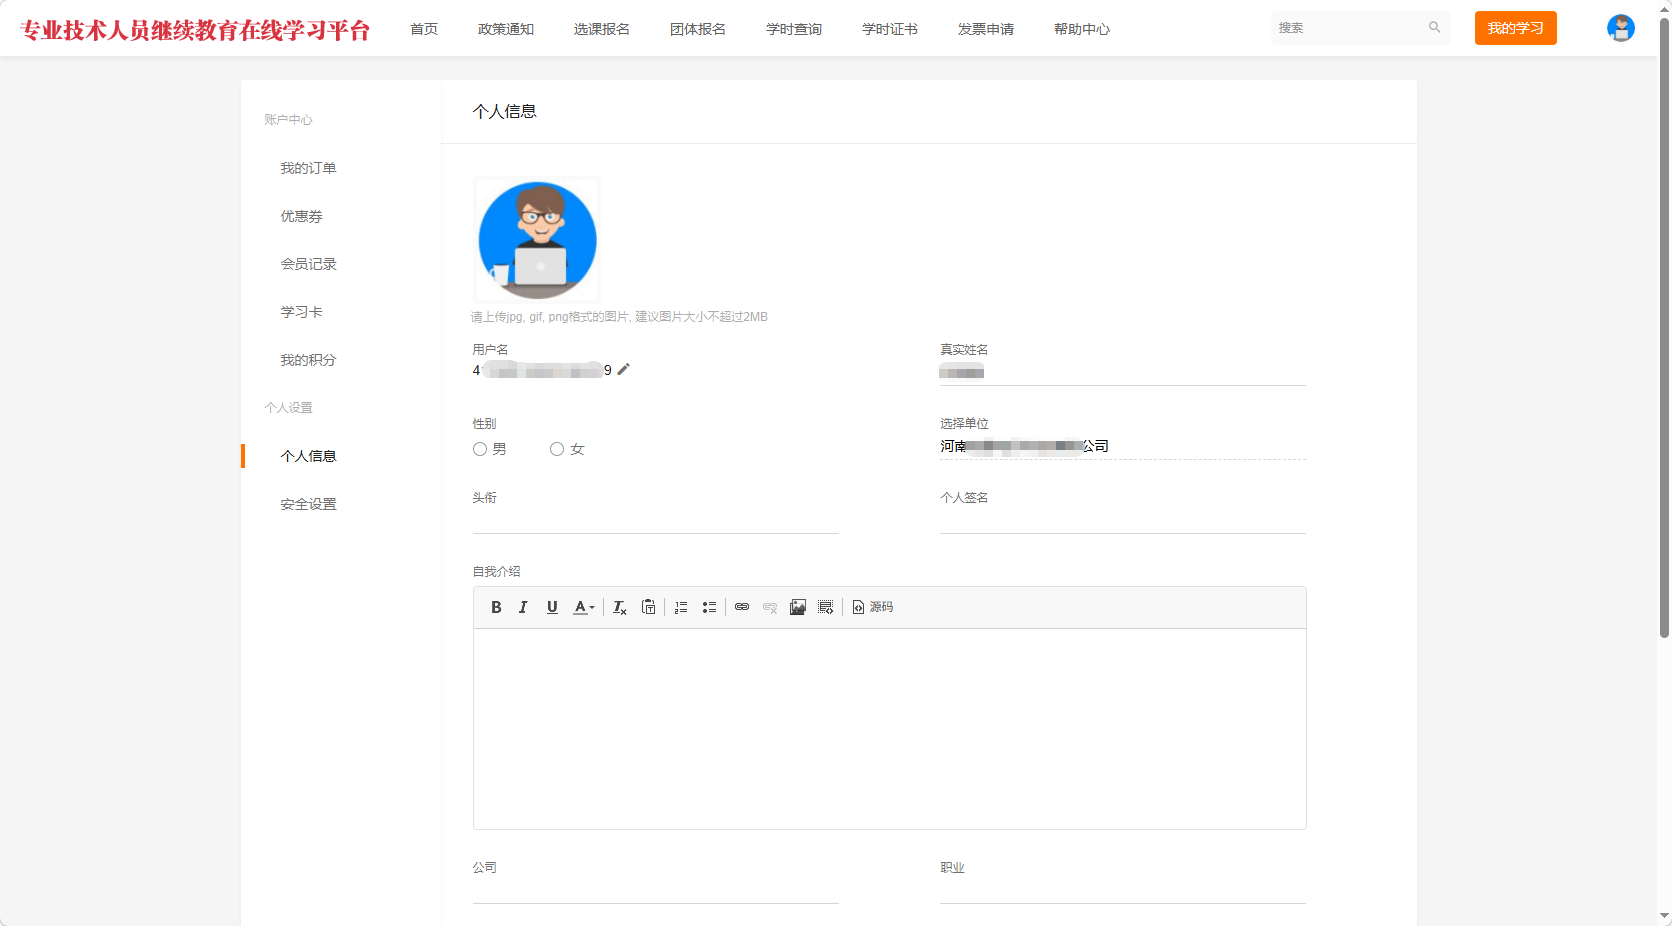
Task: Click the remove formatting icon
Action: [x=619, y=607]
